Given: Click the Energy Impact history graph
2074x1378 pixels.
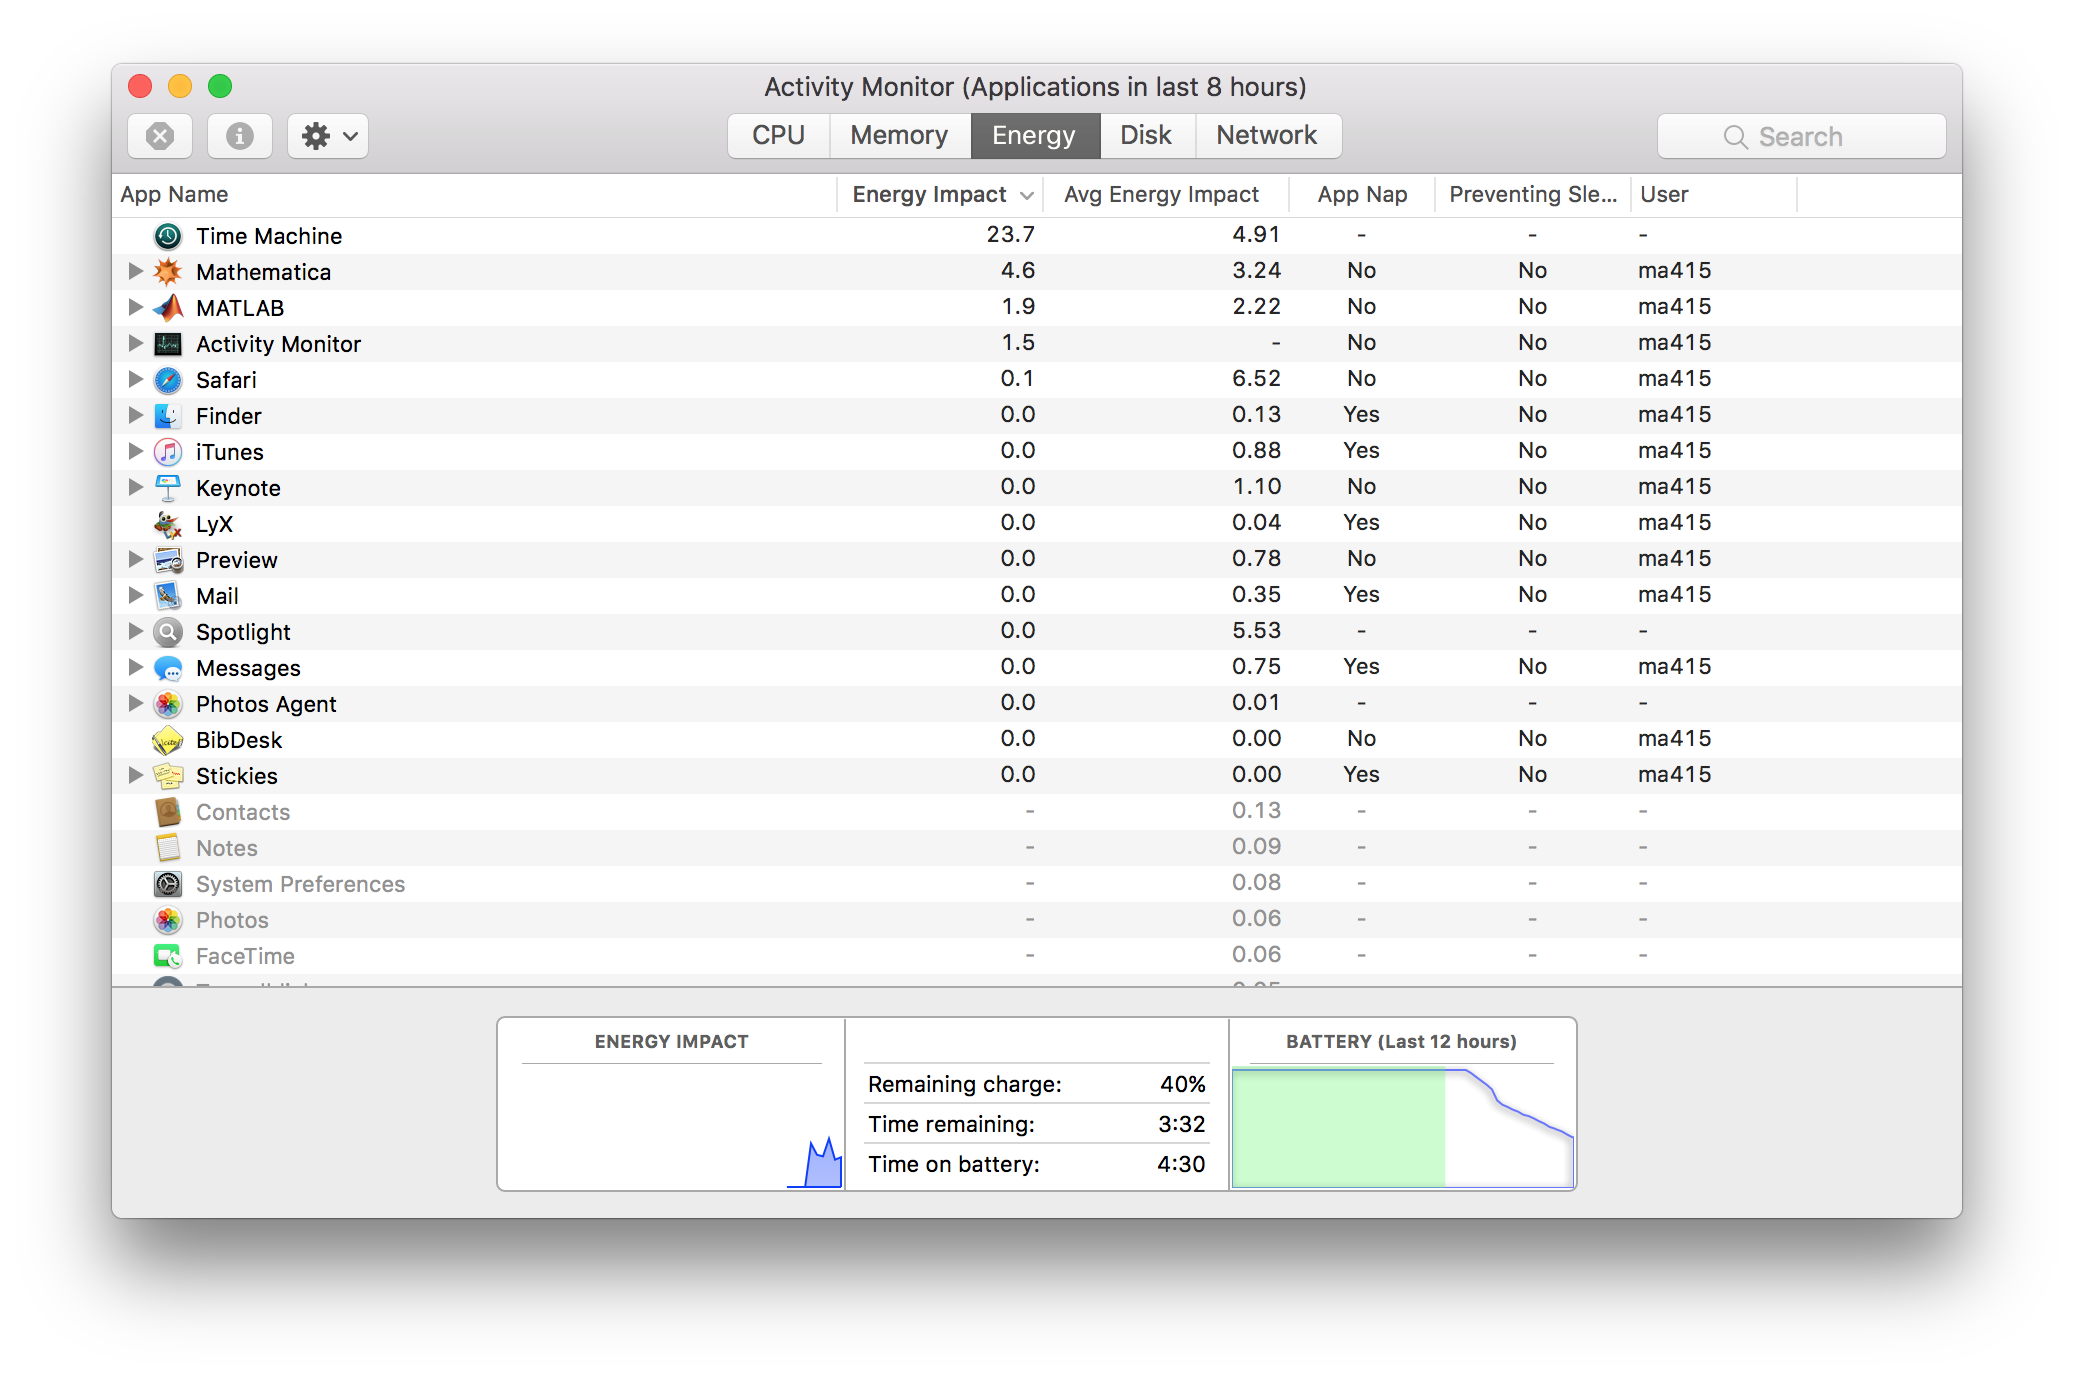Looking at the screenshot, I should [x=672, y=1126].
